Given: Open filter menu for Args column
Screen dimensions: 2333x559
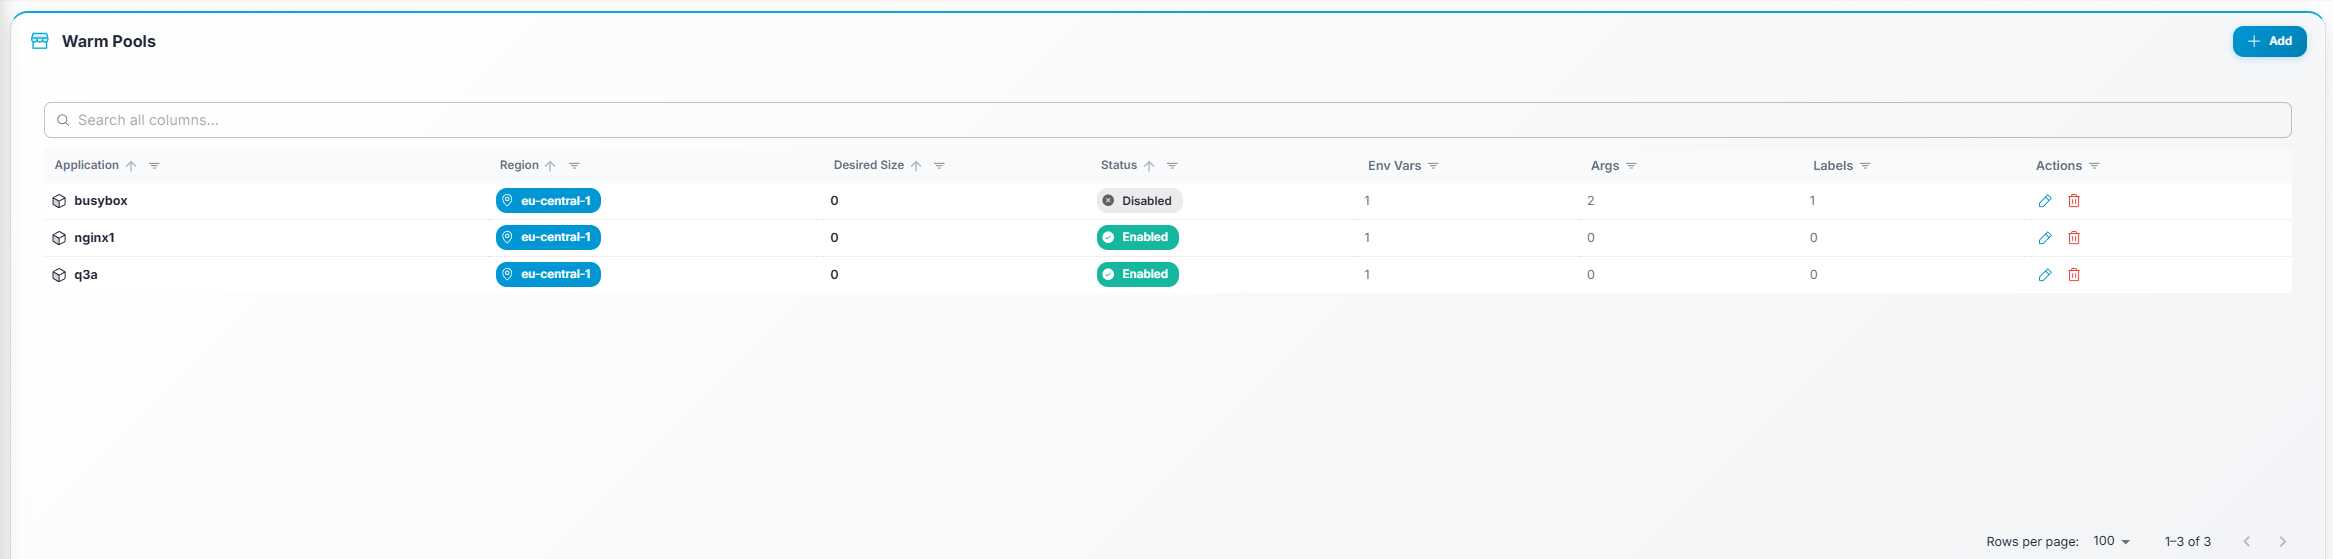Looking at the screenshot, I should [x=1631, y=166].
